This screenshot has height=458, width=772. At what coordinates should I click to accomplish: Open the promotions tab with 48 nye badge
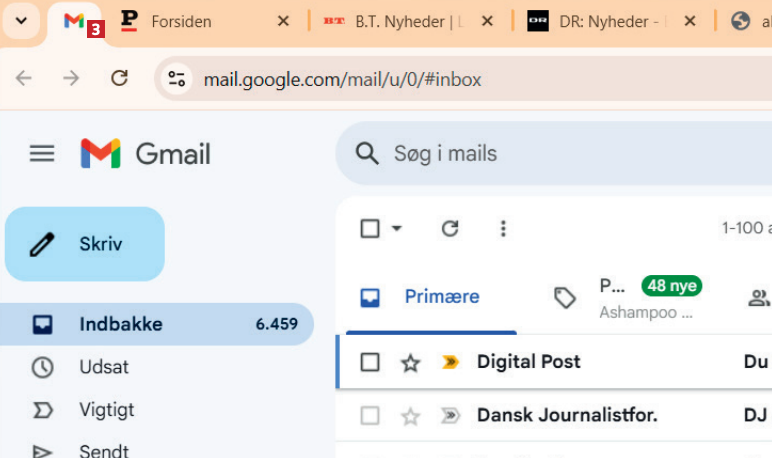coord(628,298)
